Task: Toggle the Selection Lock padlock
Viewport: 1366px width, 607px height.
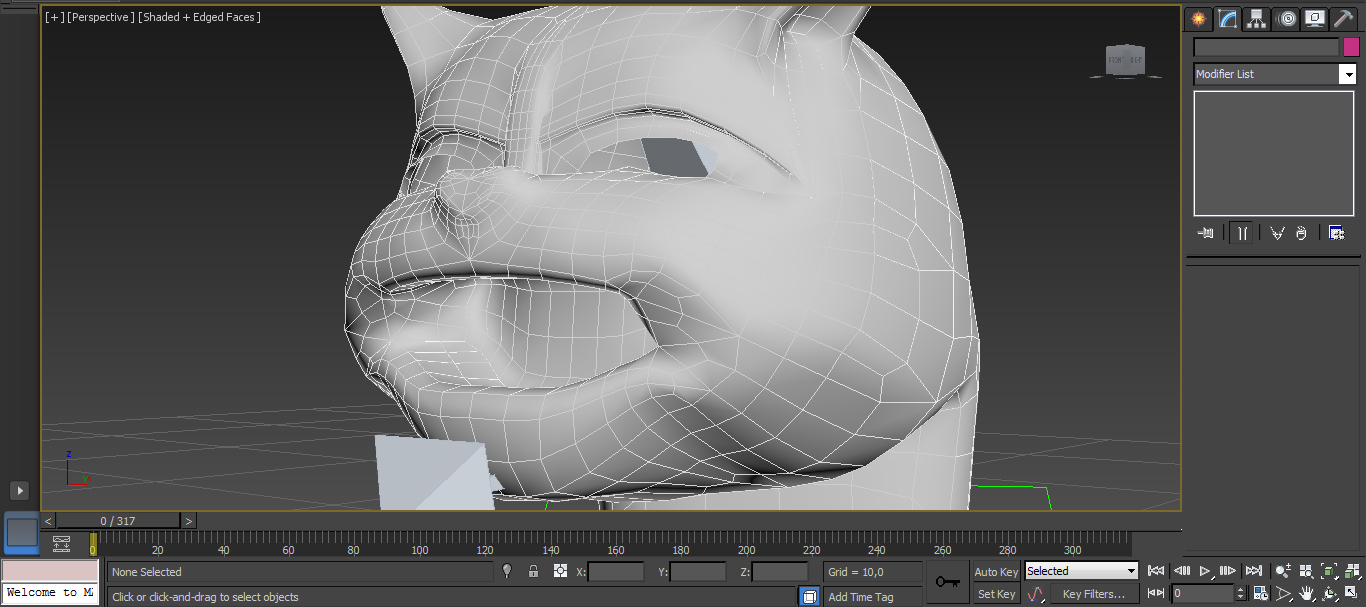Action: click(x=533, y=571)
